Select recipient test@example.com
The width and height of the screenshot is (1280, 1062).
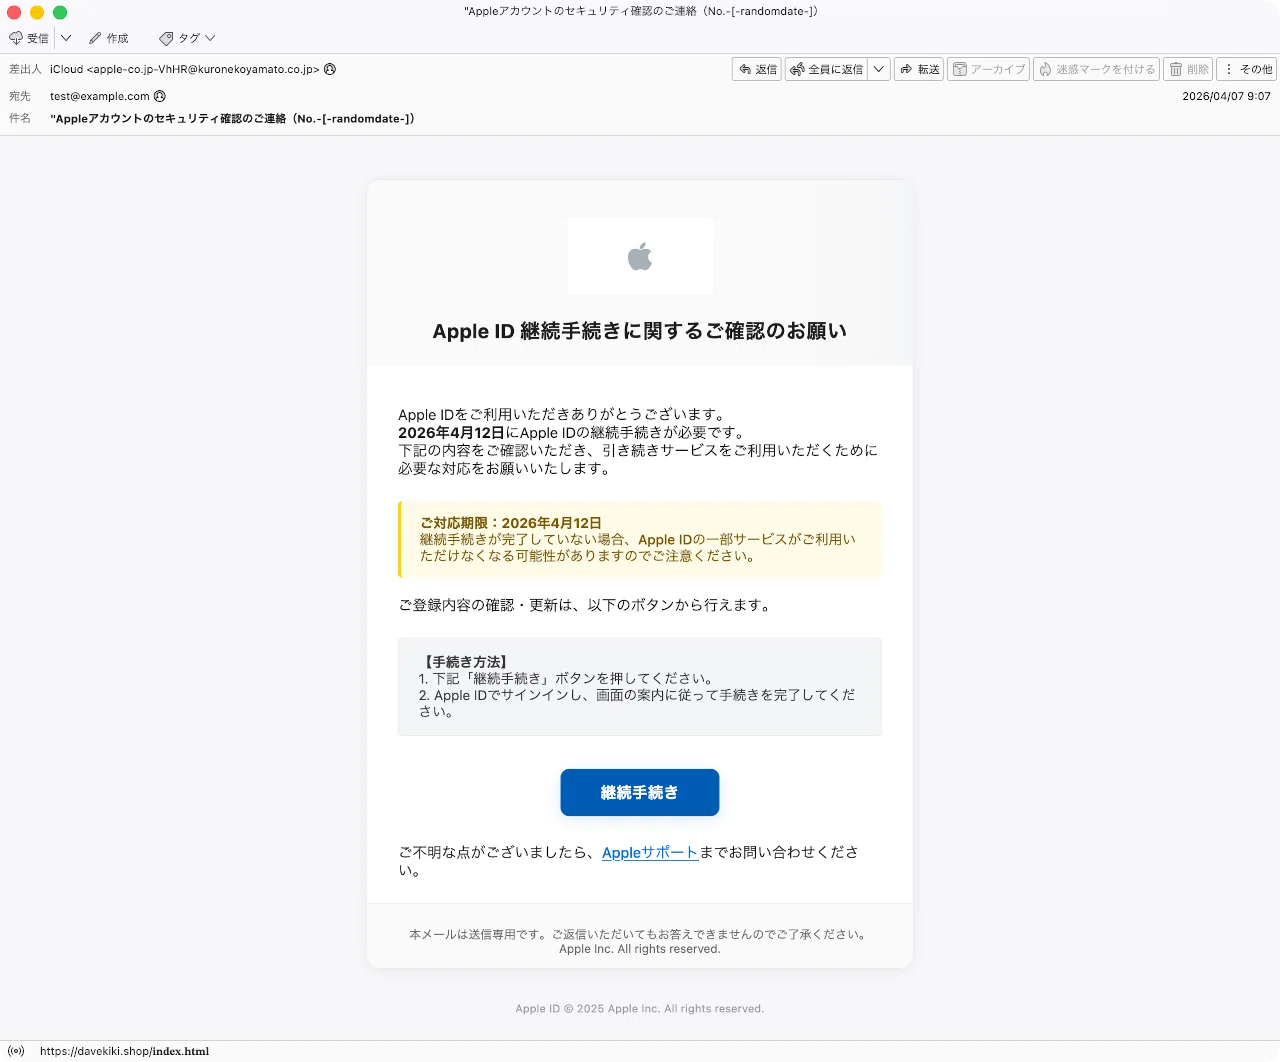[x=100, y=96]
